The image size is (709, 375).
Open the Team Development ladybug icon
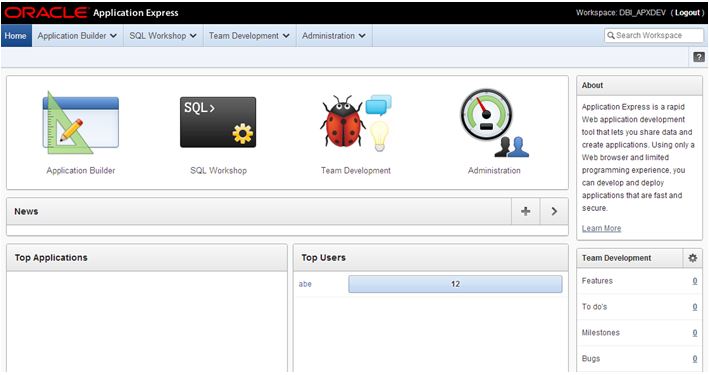coord(356,122)
